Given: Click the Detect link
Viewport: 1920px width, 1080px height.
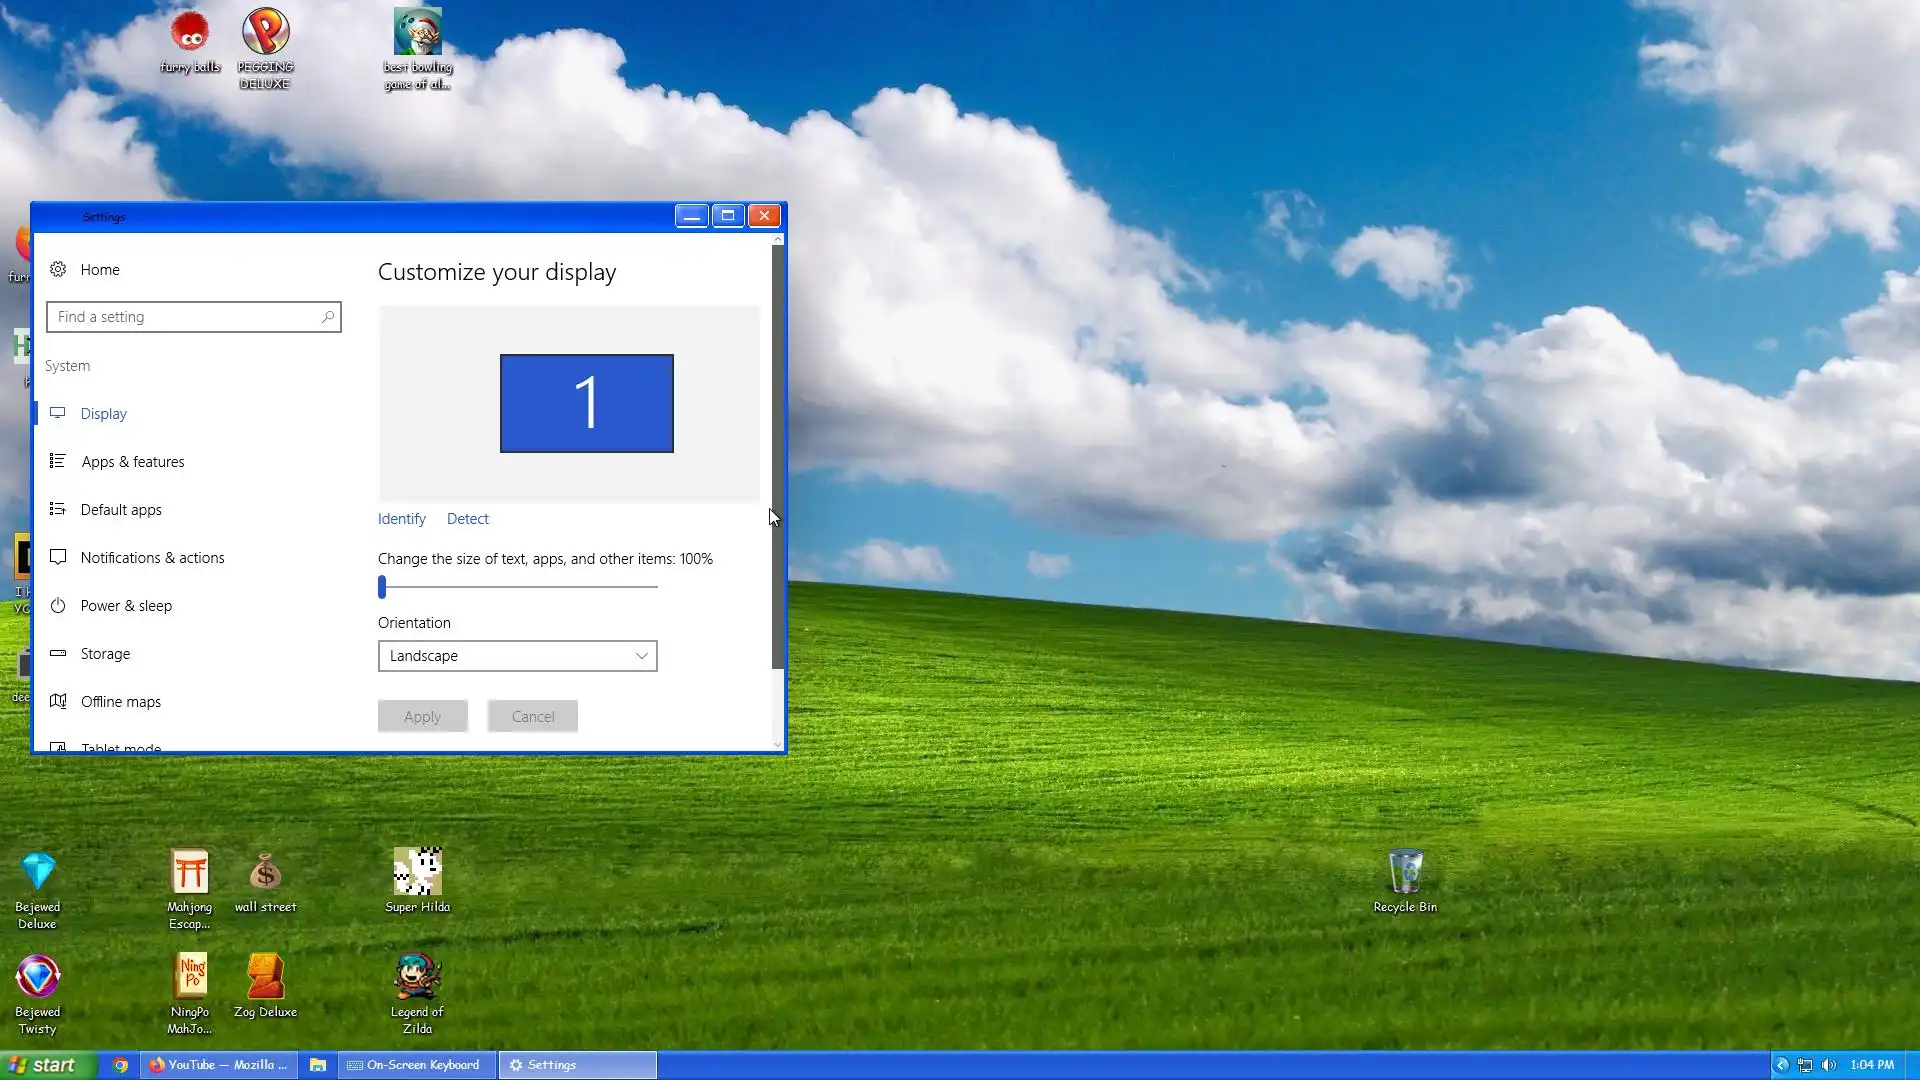Looking at the screenshot, I should 467,519.
